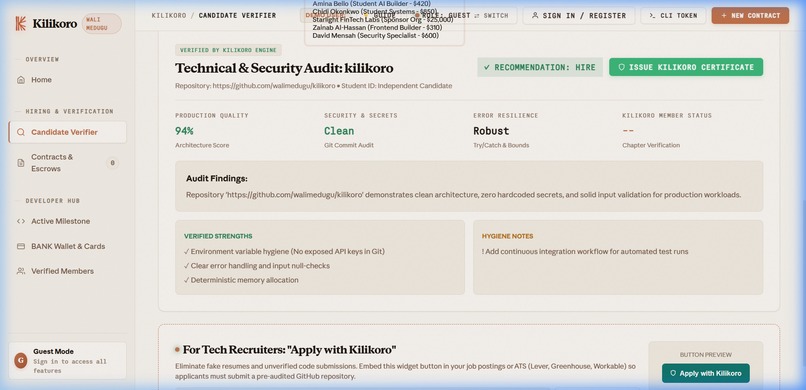Screen dimensions: 806x390
Task: Click the Apply with Kilikoro preview button
Action: click(706, 373)
